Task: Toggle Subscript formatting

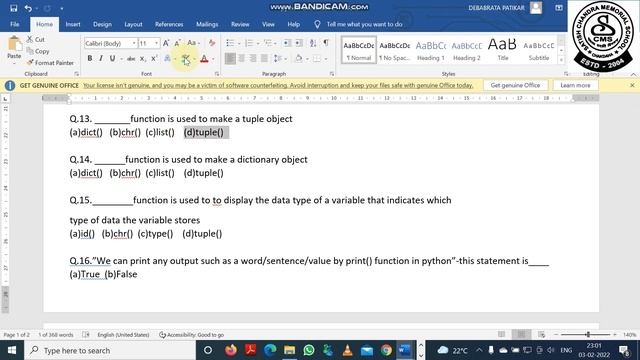Action: (x=142, y=59)
